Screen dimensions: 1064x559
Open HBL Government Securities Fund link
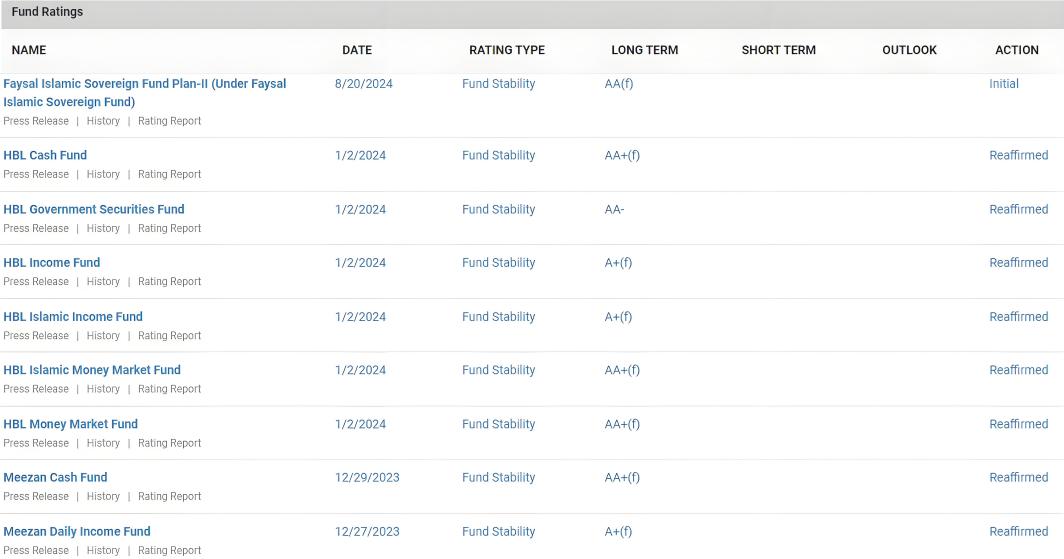94,210
